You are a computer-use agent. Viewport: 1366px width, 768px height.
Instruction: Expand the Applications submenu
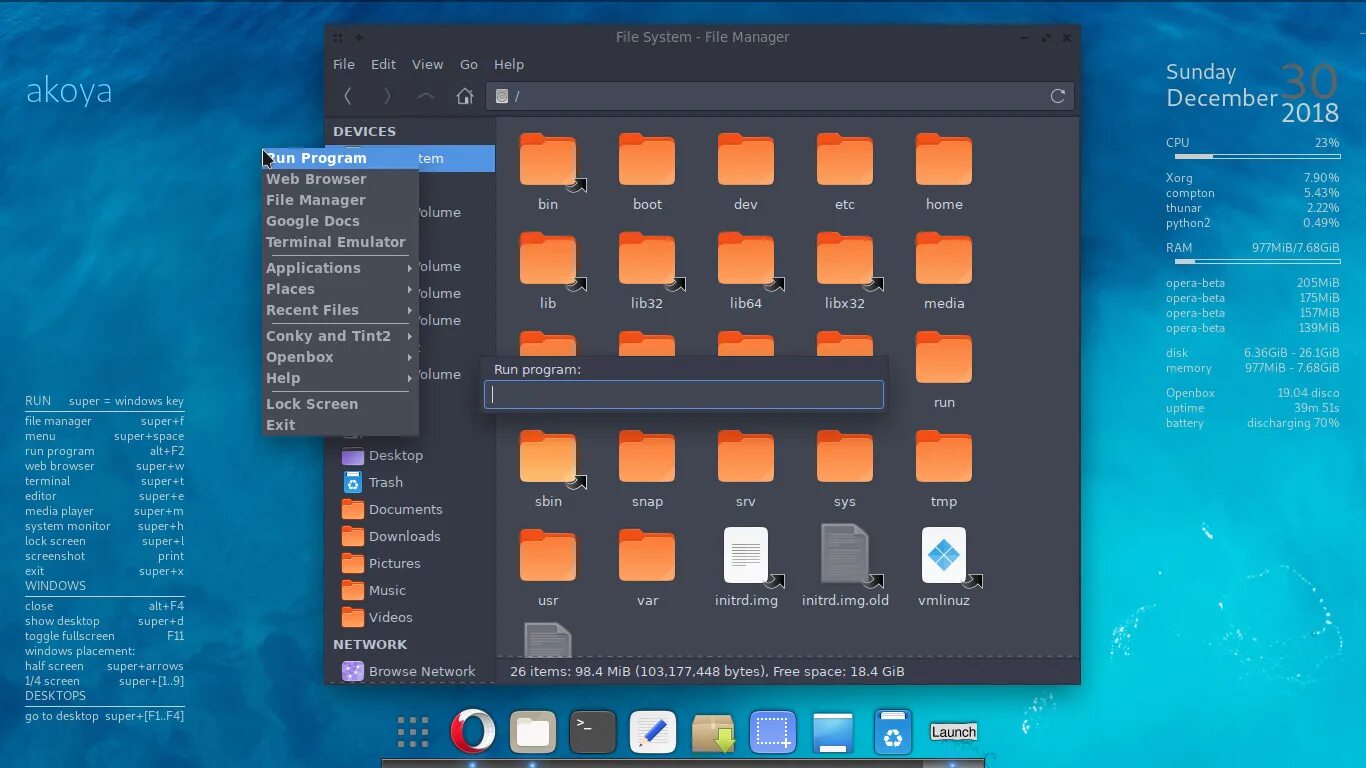340,268
